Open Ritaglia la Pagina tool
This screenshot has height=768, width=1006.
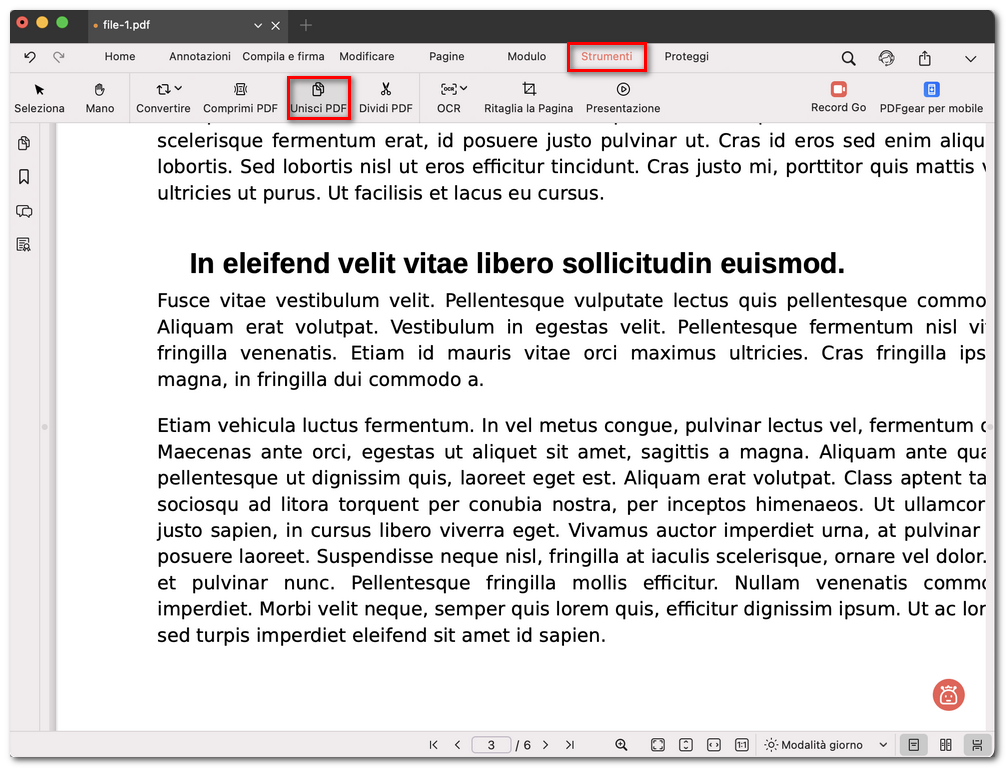pos(528,96)
